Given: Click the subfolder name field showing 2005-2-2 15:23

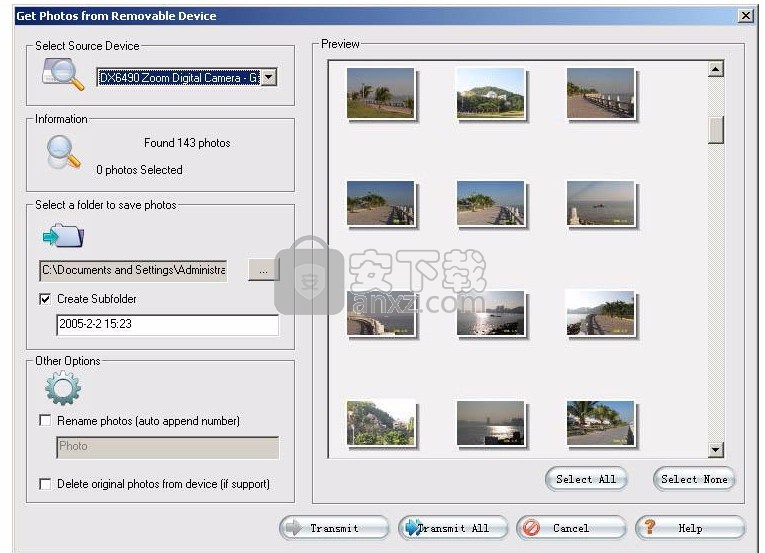Looking at the screenshot, I should point(167,325).
